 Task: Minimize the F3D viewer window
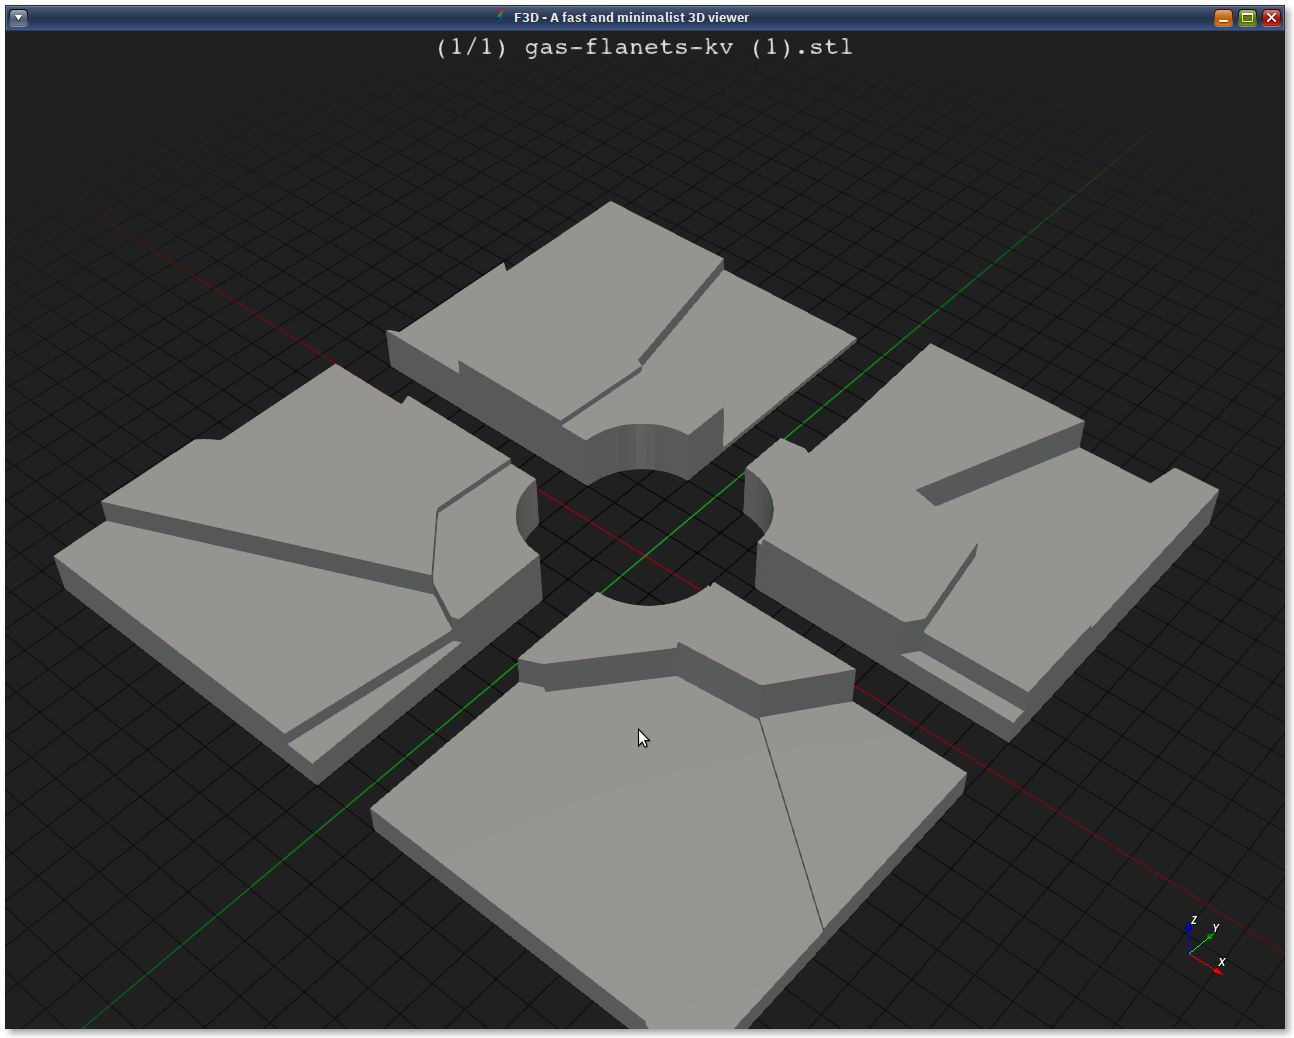coord(1223,17)
